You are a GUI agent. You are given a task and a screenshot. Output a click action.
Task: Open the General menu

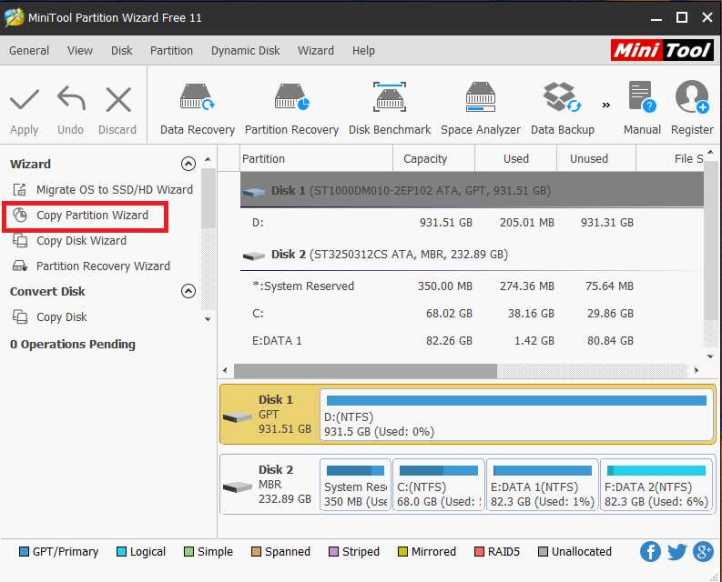(29, 50)
